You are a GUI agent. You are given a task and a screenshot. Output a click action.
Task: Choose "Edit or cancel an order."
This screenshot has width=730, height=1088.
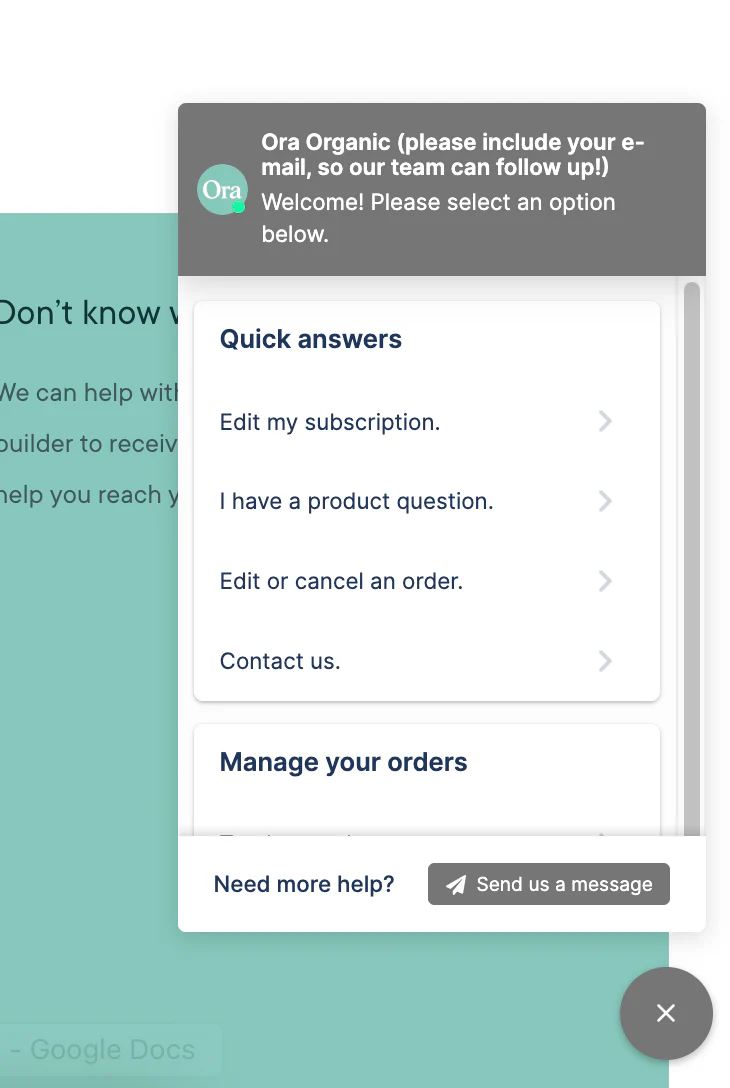(341, 581)
